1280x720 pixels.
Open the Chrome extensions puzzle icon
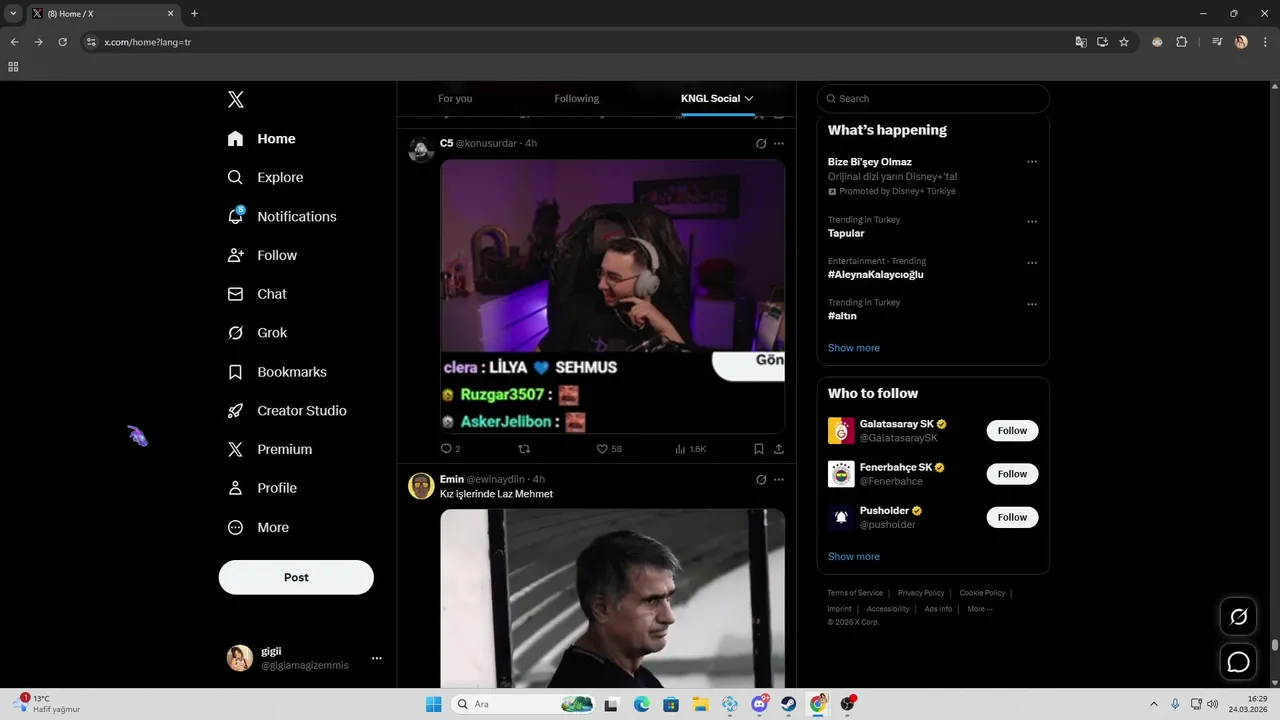click(1182, 42)
